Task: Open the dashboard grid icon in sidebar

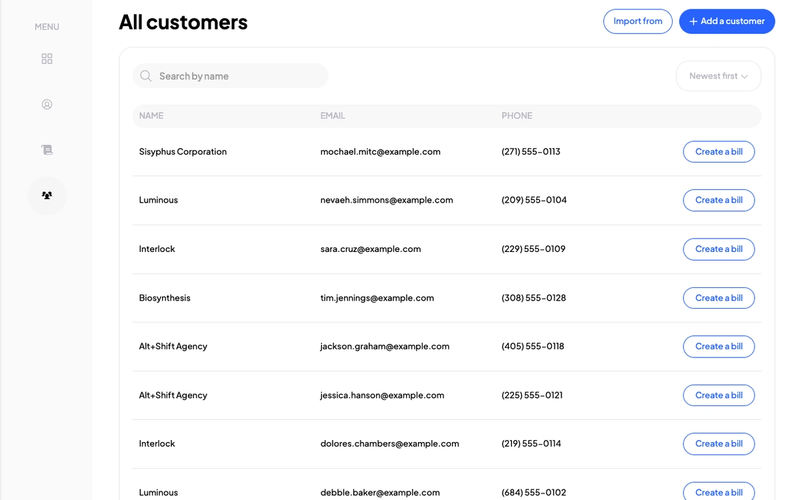Action: pyautogui.click(x=47, y=59)
